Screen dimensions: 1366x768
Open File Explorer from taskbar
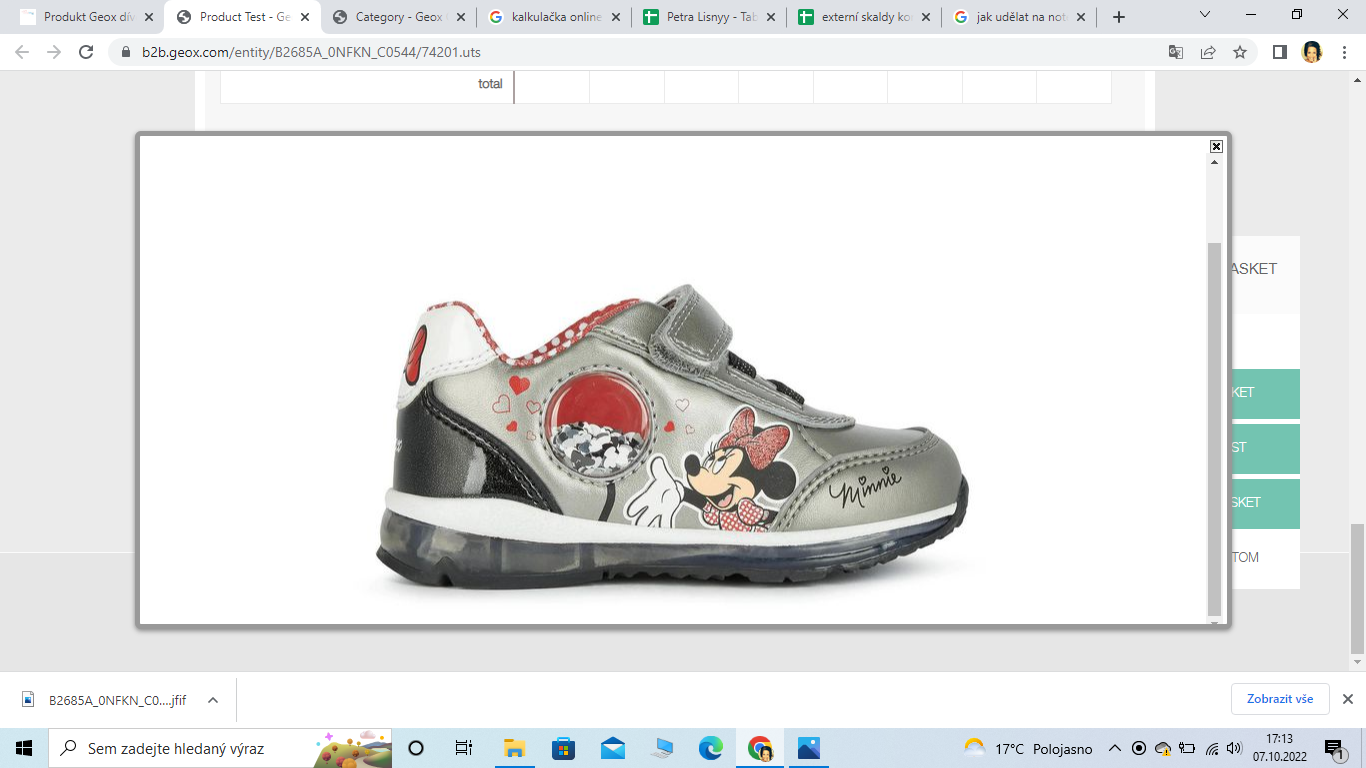click(514, 748)
